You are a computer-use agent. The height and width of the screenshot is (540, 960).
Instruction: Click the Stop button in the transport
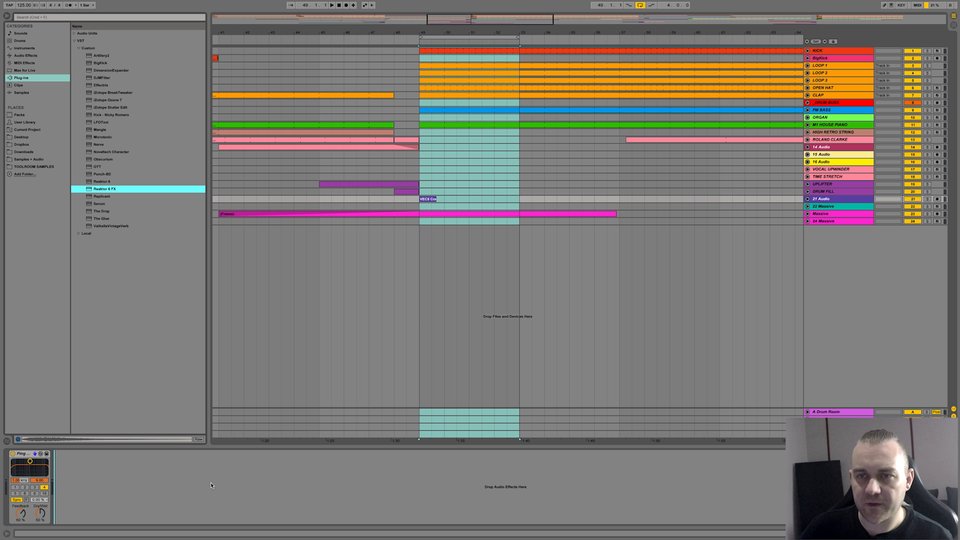339,5
